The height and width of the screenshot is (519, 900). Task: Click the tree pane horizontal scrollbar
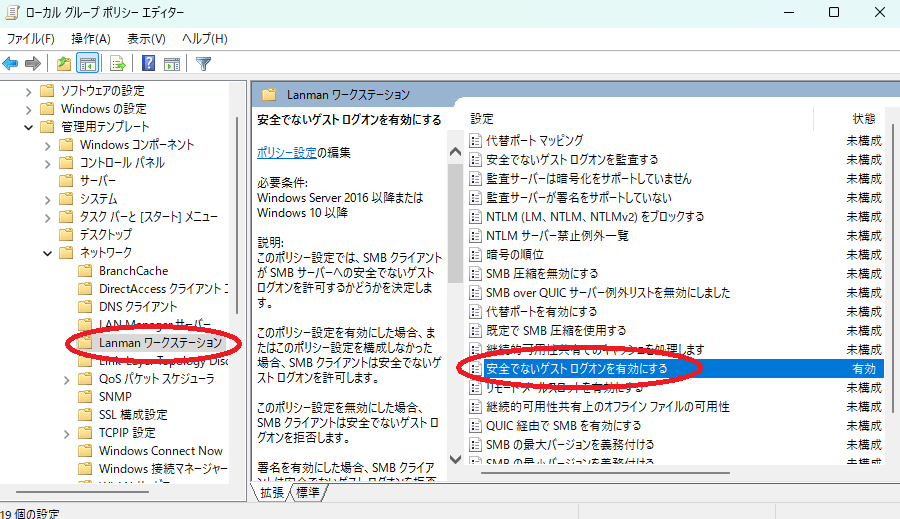click(x=82, y=492)
